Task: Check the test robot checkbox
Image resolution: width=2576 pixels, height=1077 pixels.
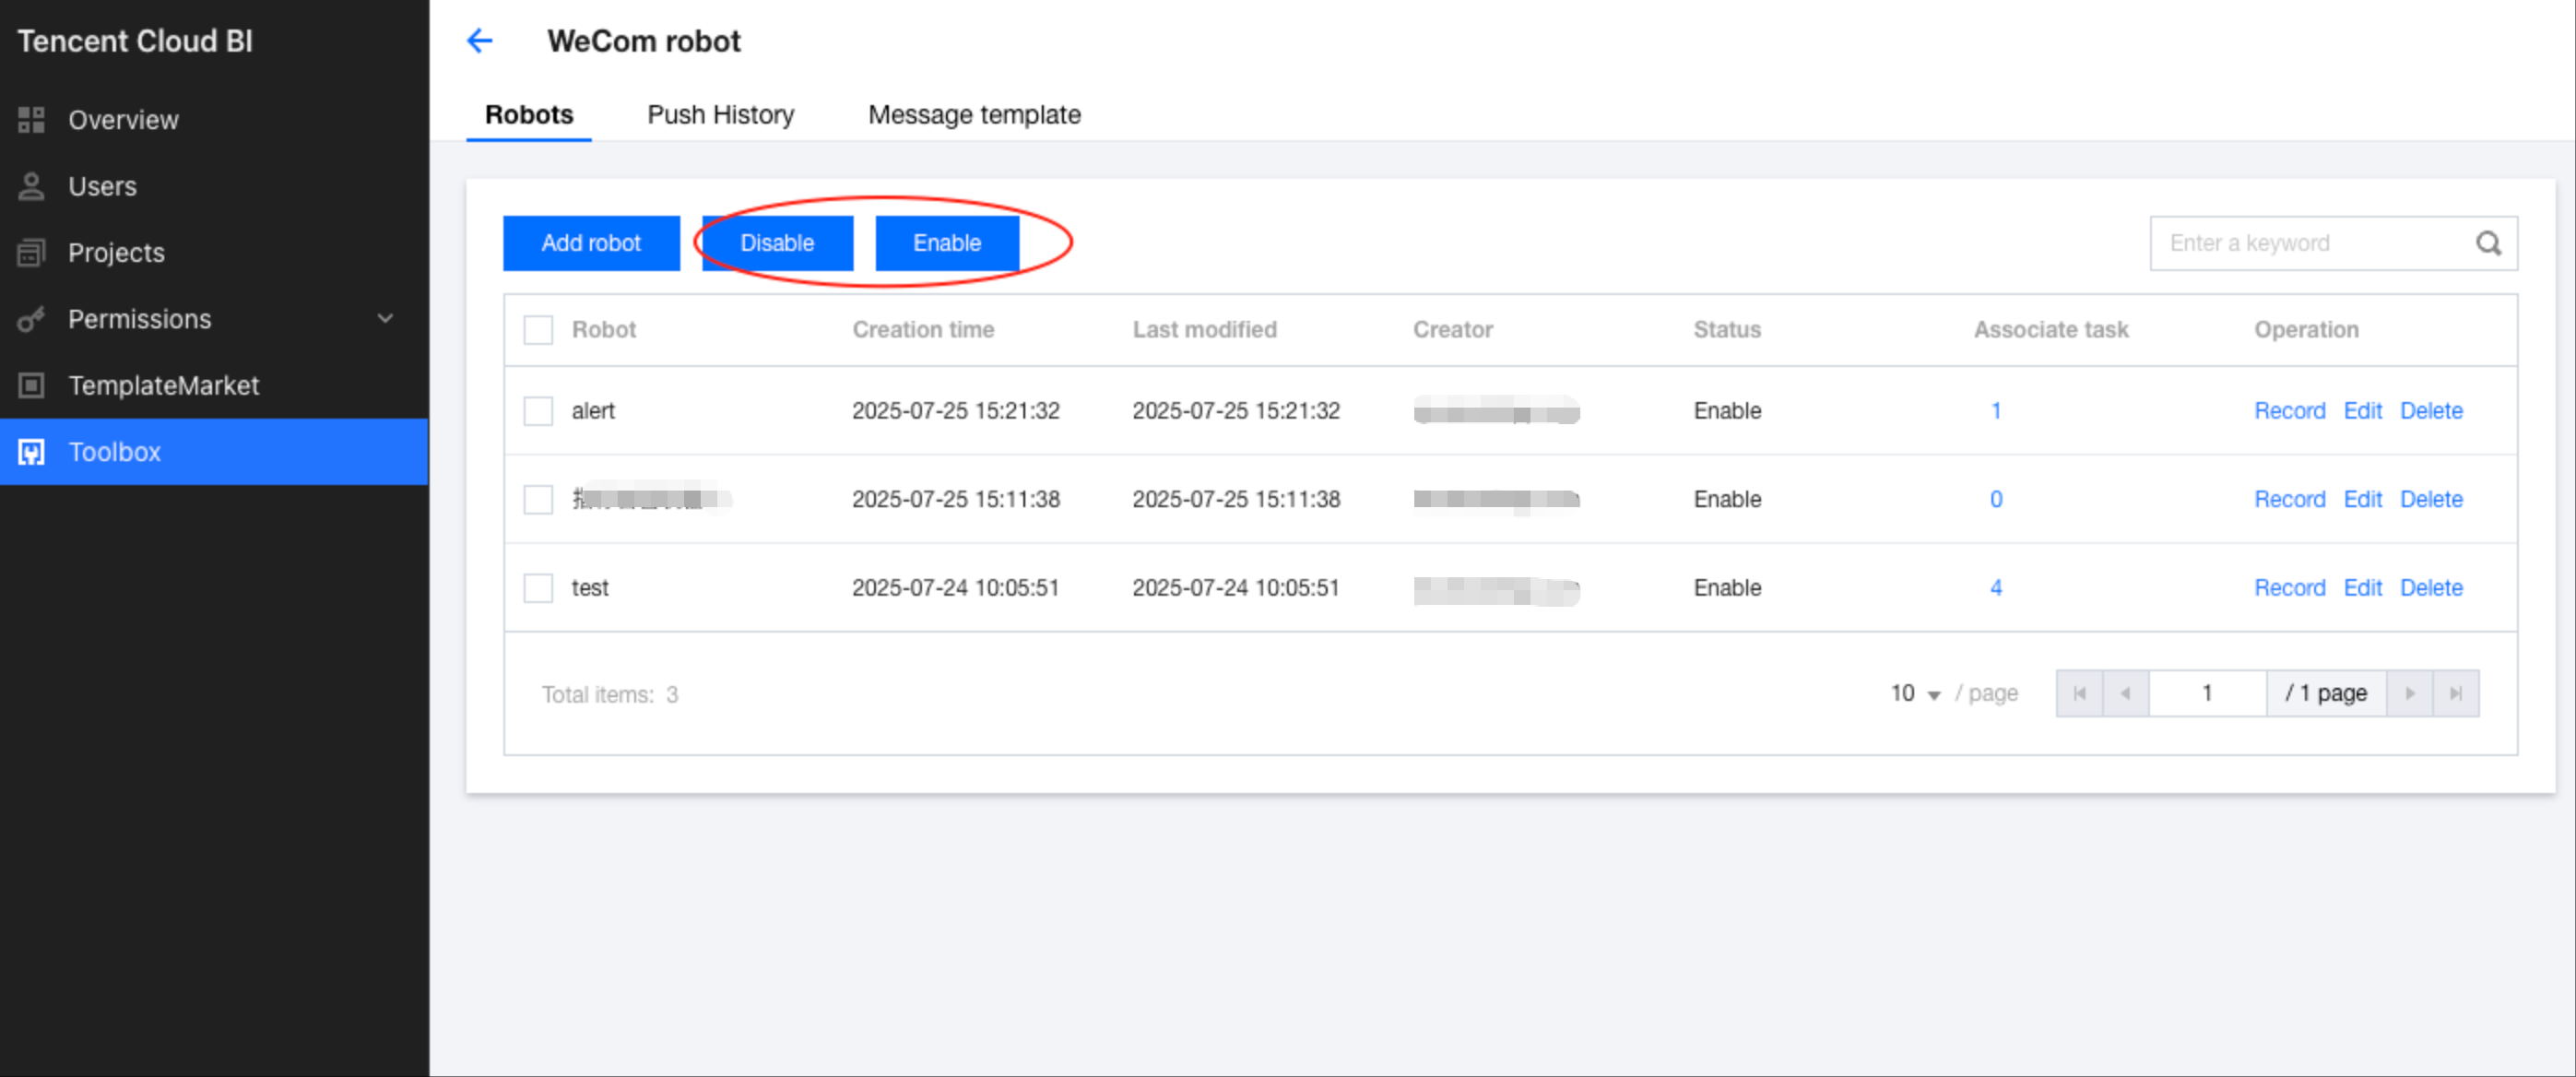Action: point(538,588)
